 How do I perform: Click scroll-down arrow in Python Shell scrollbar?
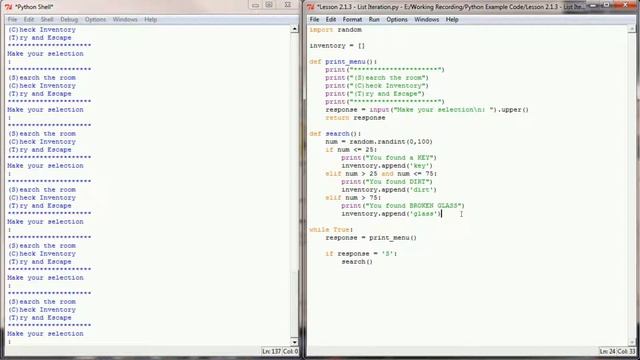click(x=294, y=342)
